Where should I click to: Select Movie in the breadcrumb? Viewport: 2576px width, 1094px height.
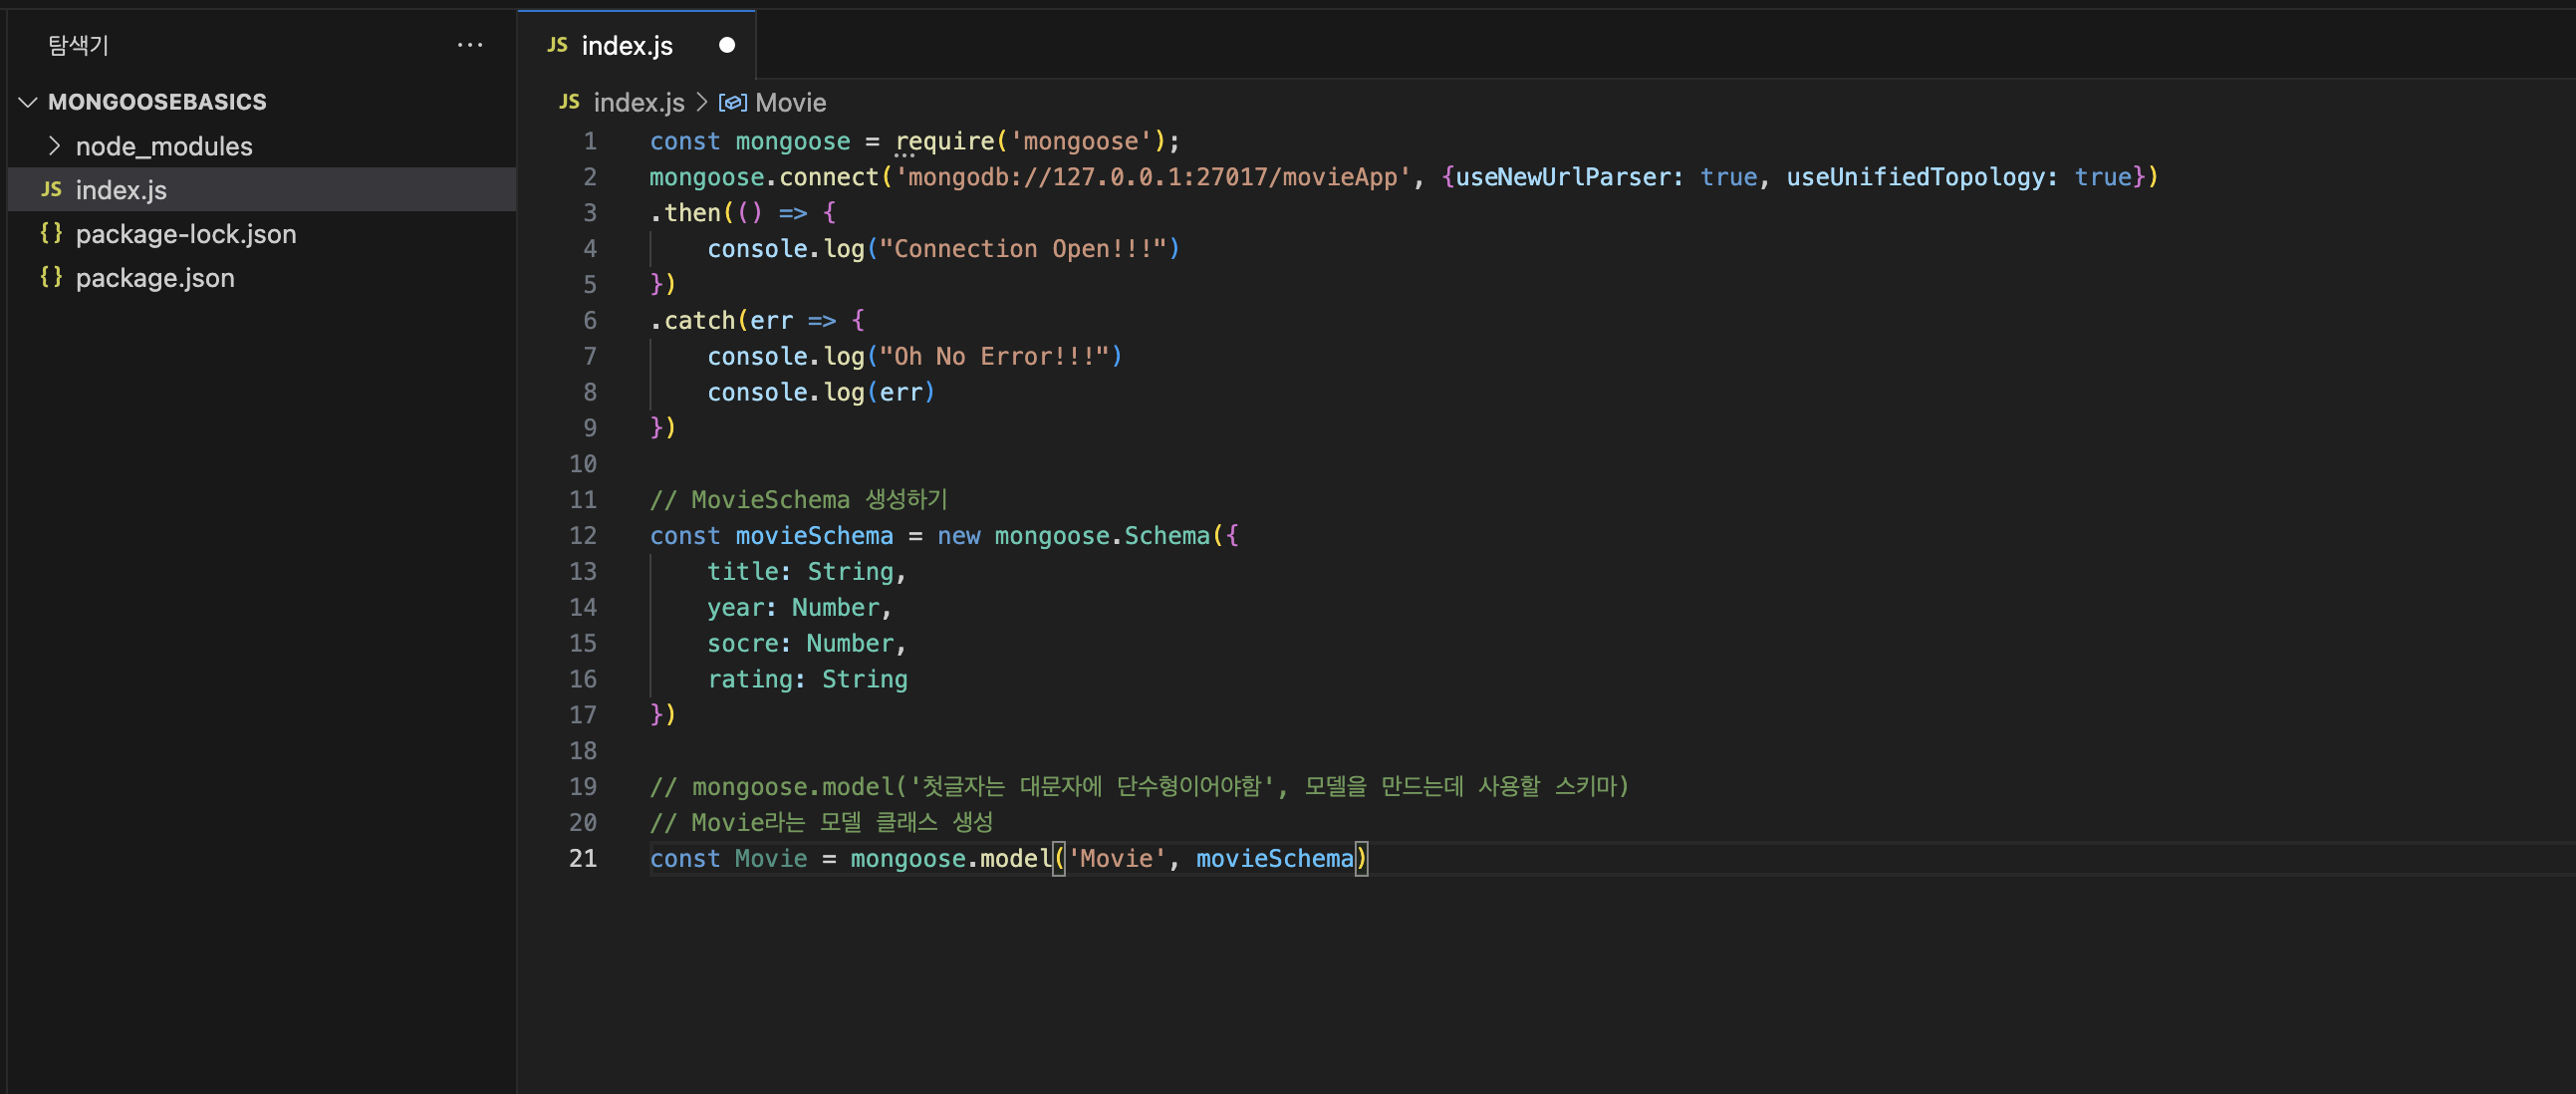pyautogui.click(x=791, y=102)
